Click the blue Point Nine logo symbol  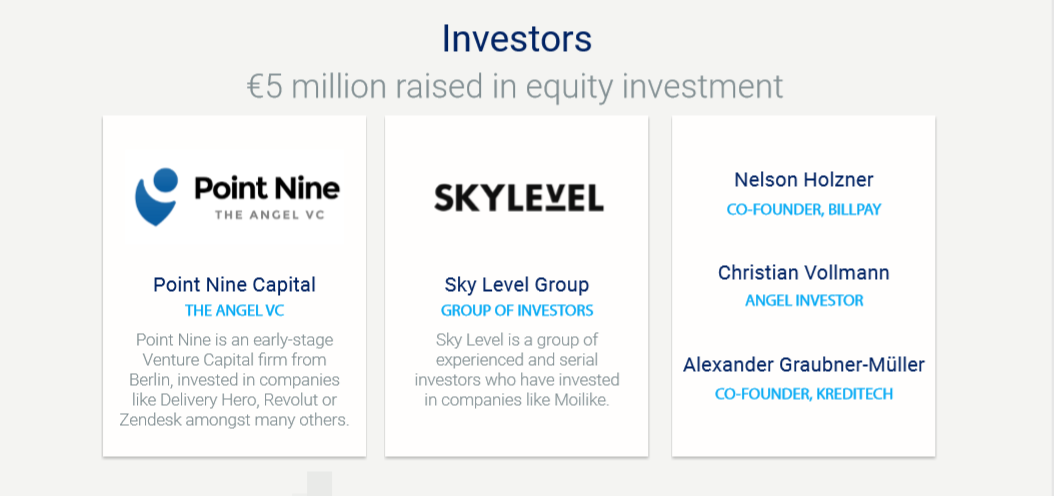tap(157, 195)
